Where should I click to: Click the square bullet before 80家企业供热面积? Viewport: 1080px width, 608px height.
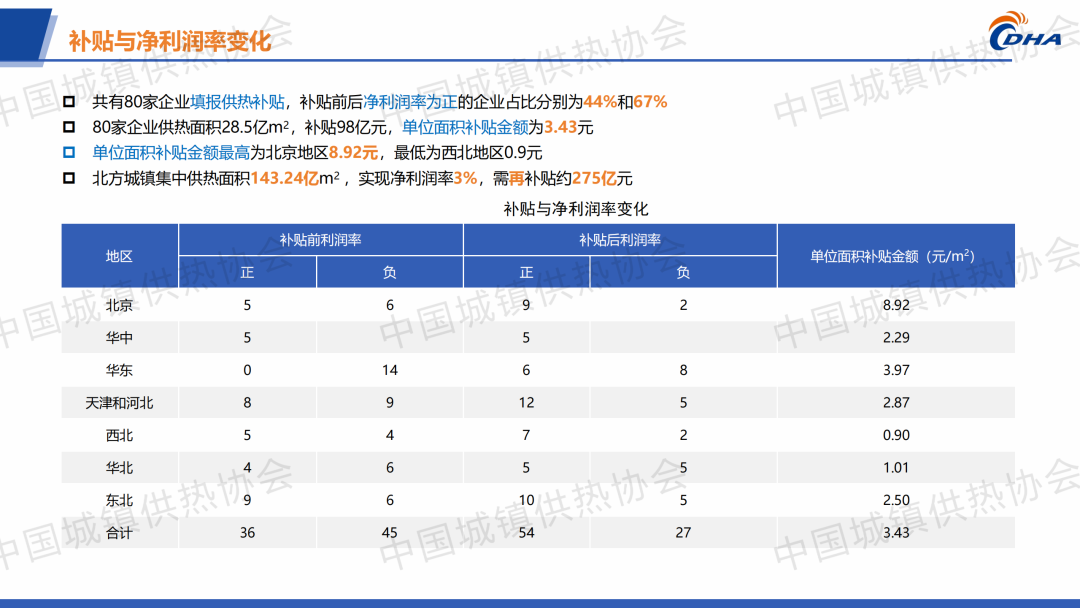pyautogui.click(x=69, y=128)
